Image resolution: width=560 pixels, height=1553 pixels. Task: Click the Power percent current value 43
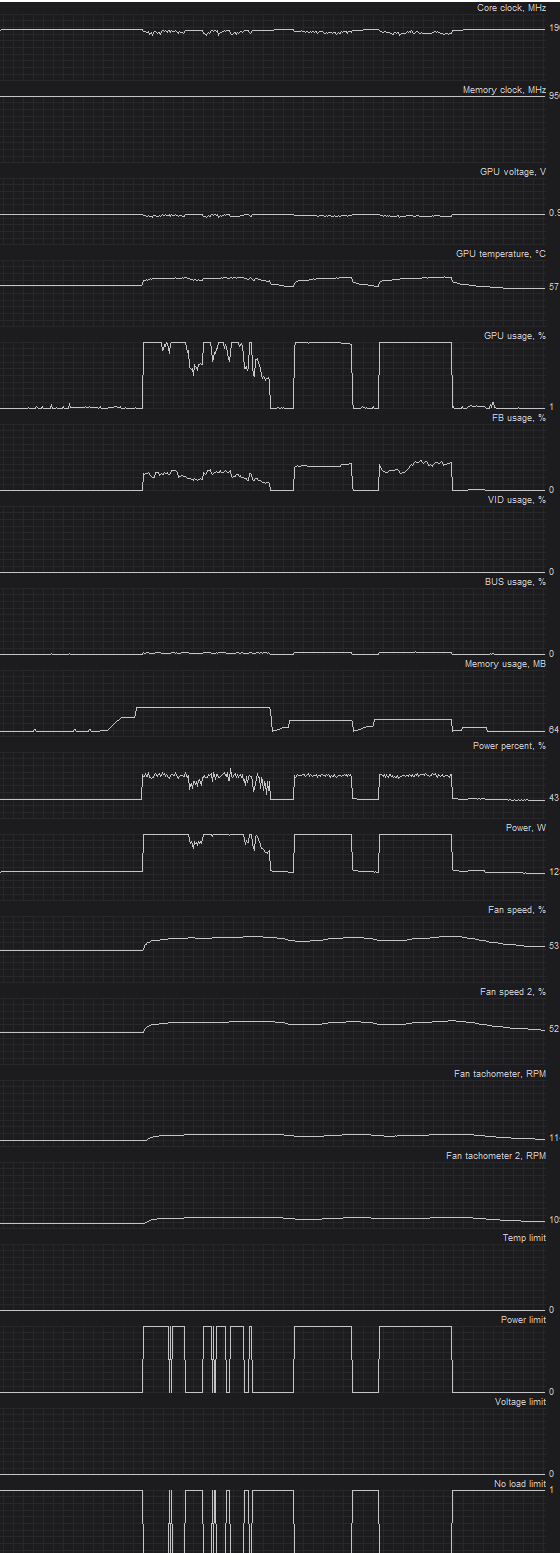554,798
